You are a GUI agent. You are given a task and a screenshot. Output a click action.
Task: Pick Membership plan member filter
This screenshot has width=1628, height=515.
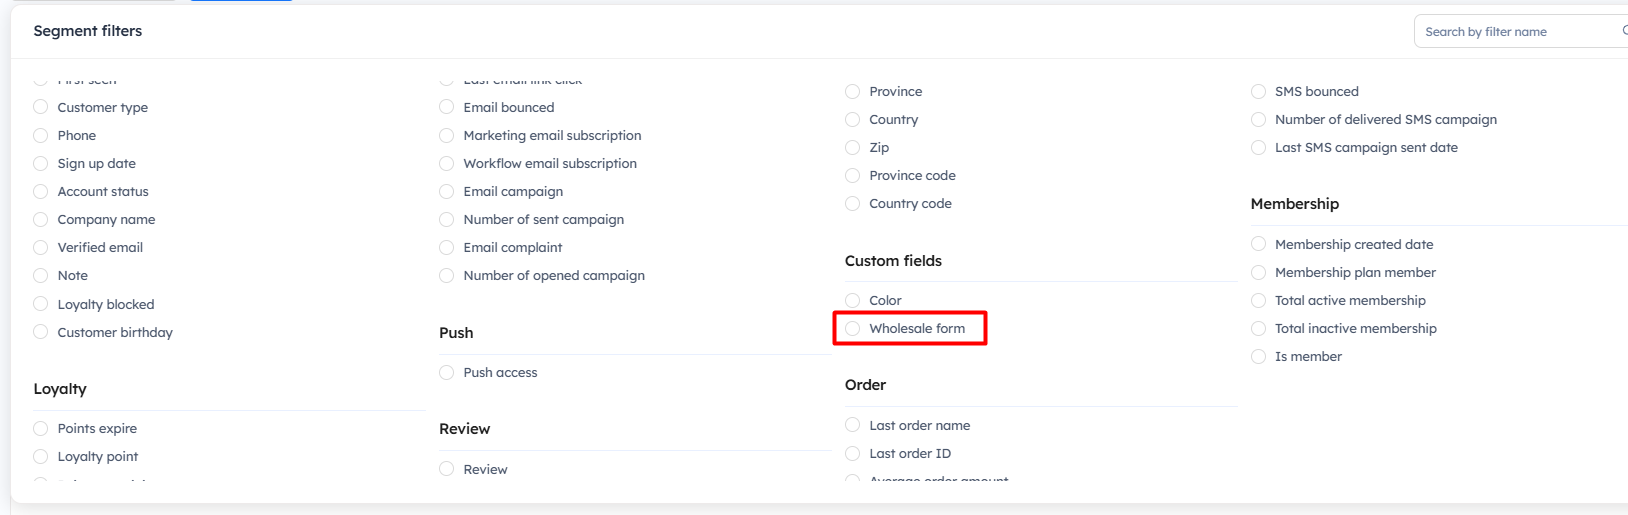(1259, 273)
